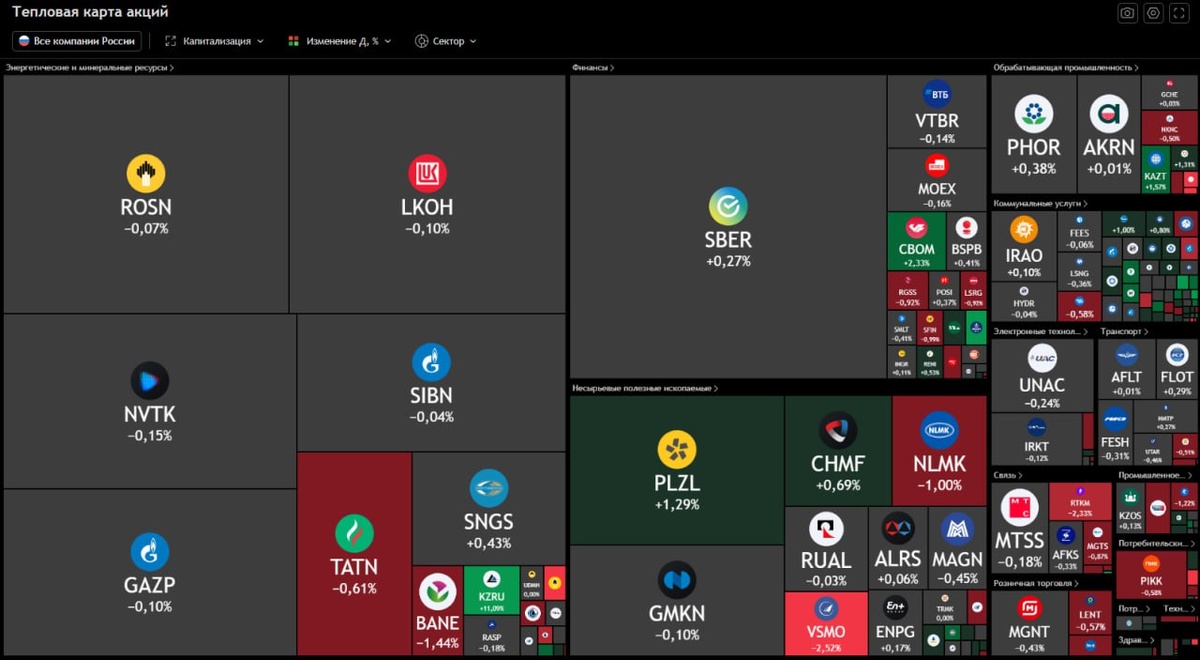This screenshot has width=1200, height=660.
Task: Click the Rusal logo in RUAL tile
Action: coord(826,529)
